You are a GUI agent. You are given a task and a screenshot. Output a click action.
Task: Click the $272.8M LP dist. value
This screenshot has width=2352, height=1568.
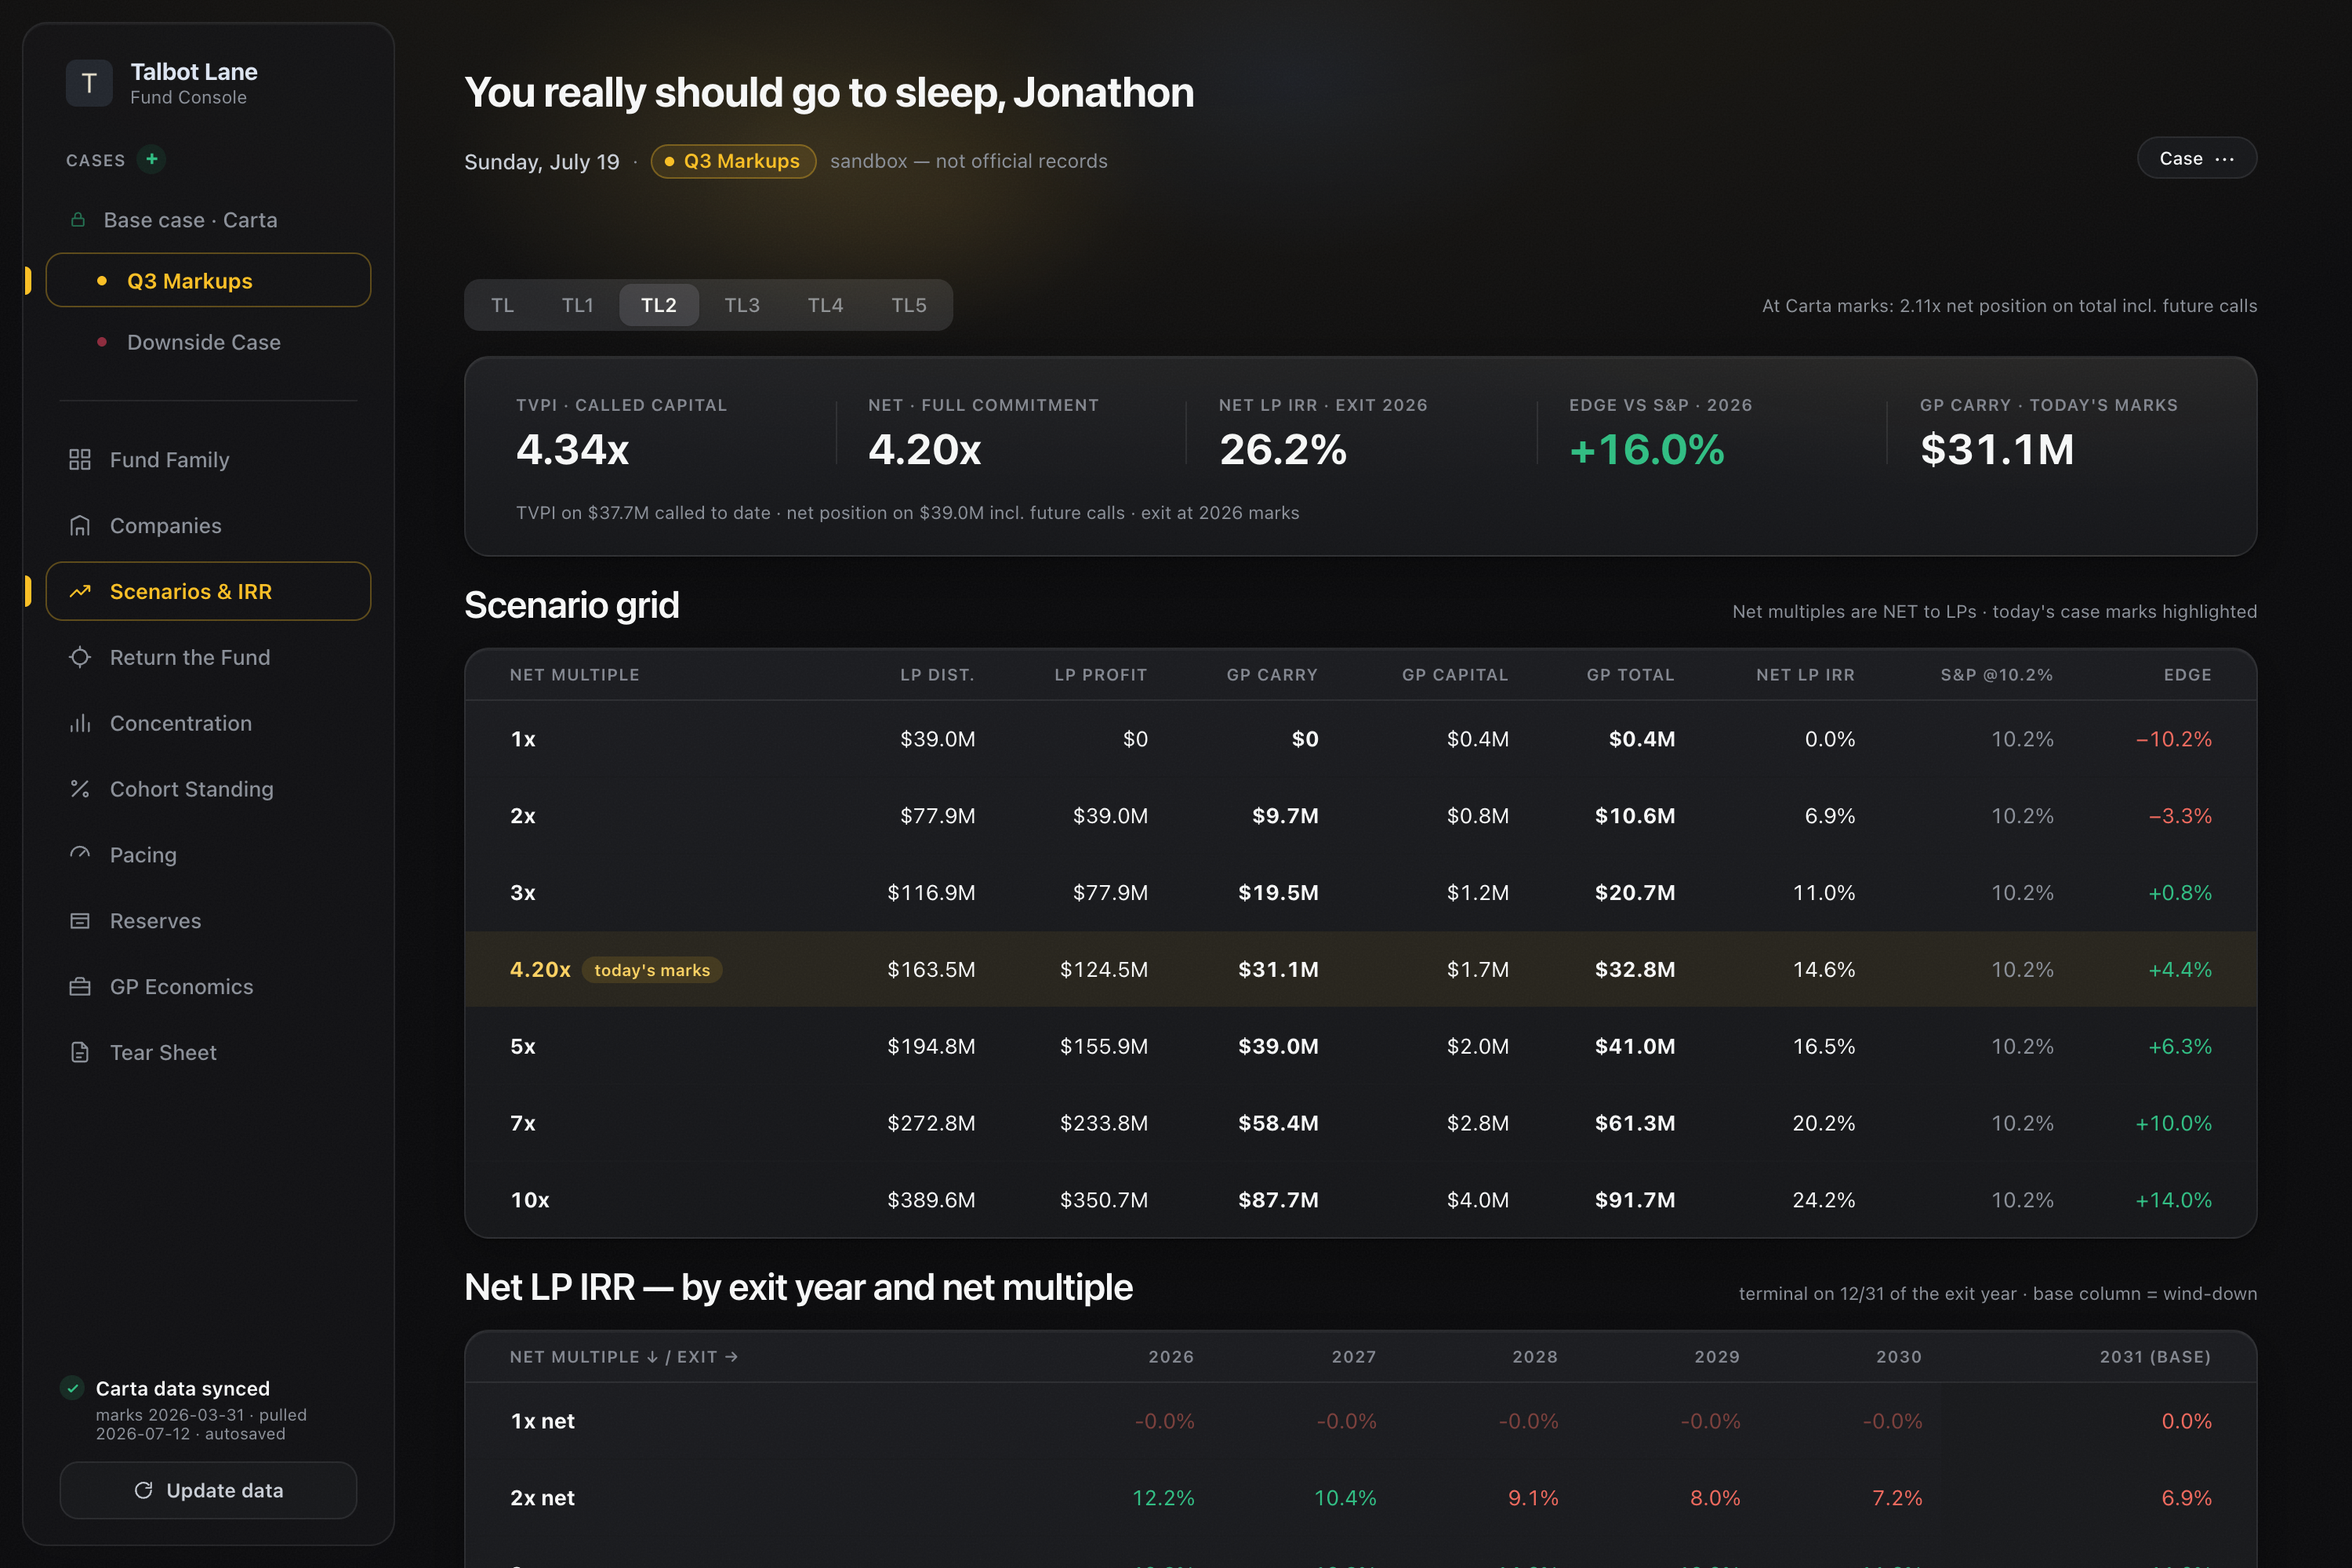[931, 1123]
